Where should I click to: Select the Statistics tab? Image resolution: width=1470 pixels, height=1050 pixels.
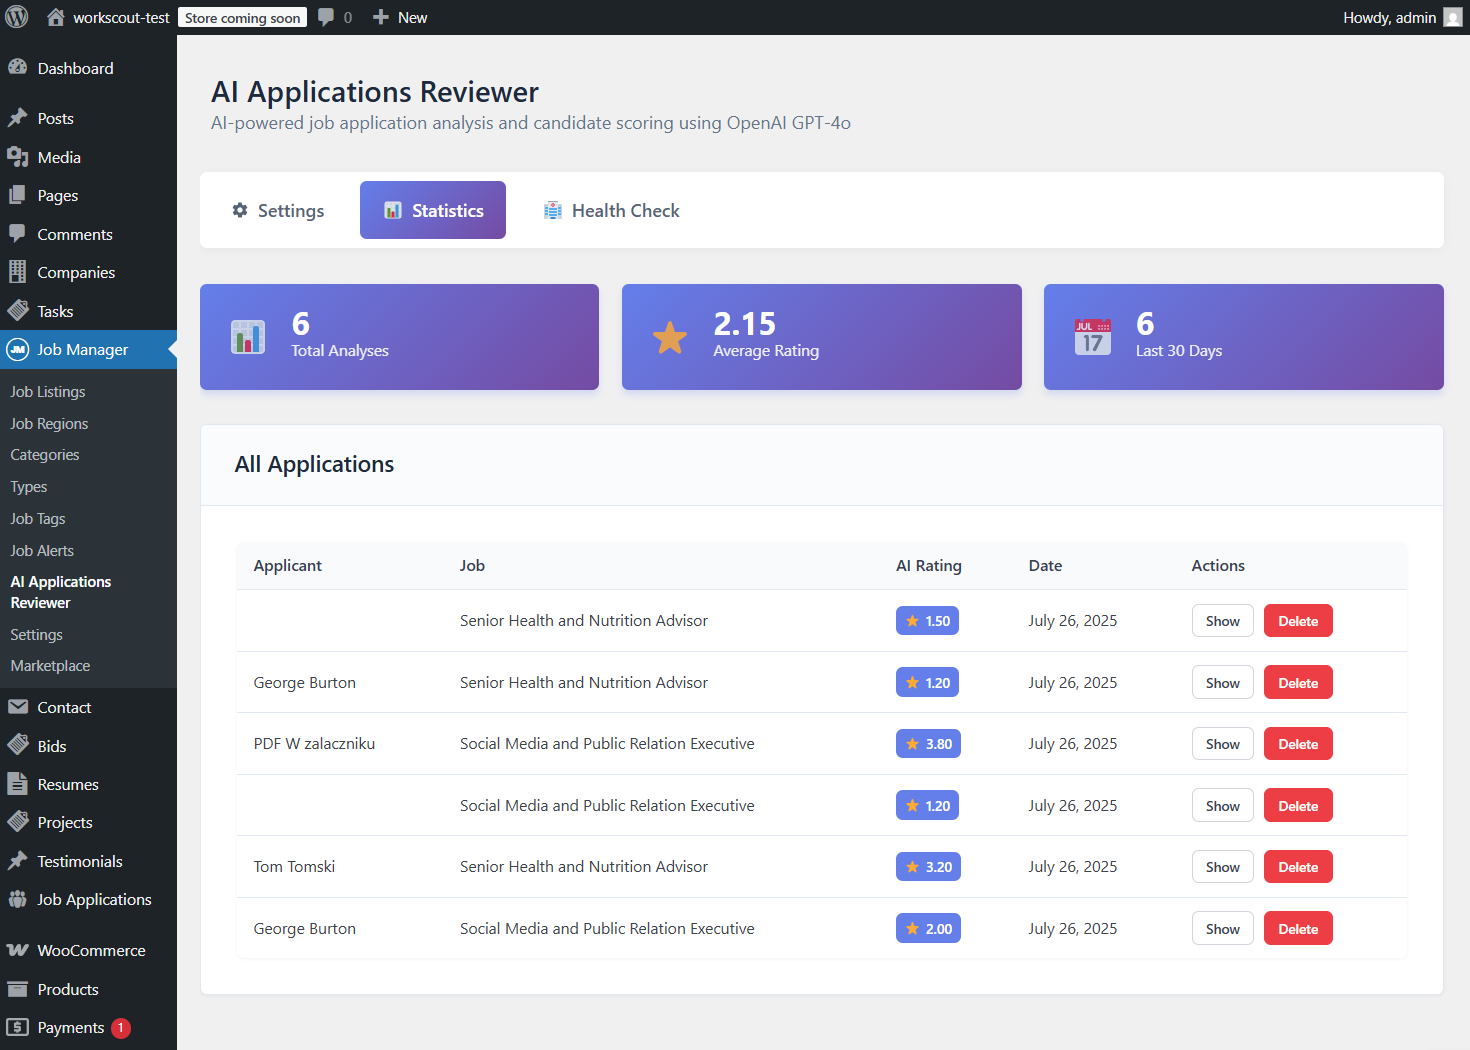click(433, 210)
